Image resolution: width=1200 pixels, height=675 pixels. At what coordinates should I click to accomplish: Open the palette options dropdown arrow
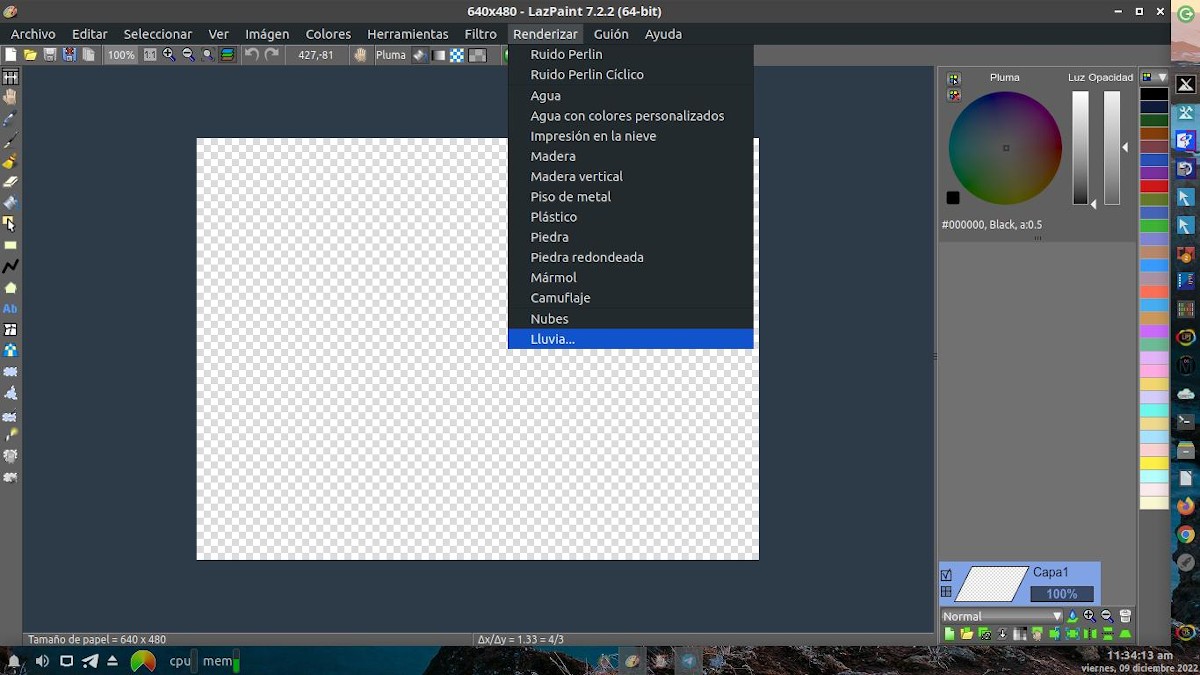(1162, 77)
